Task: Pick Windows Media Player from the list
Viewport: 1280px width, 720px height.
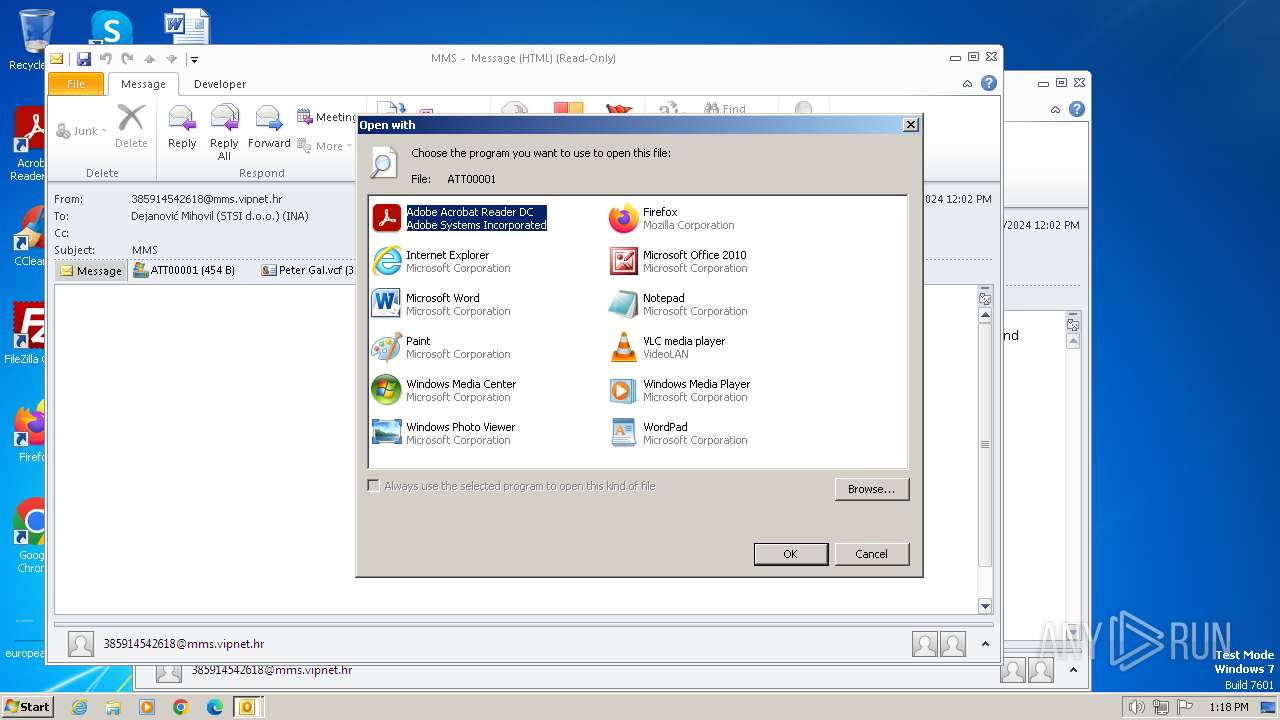Action: click(679, 390)
